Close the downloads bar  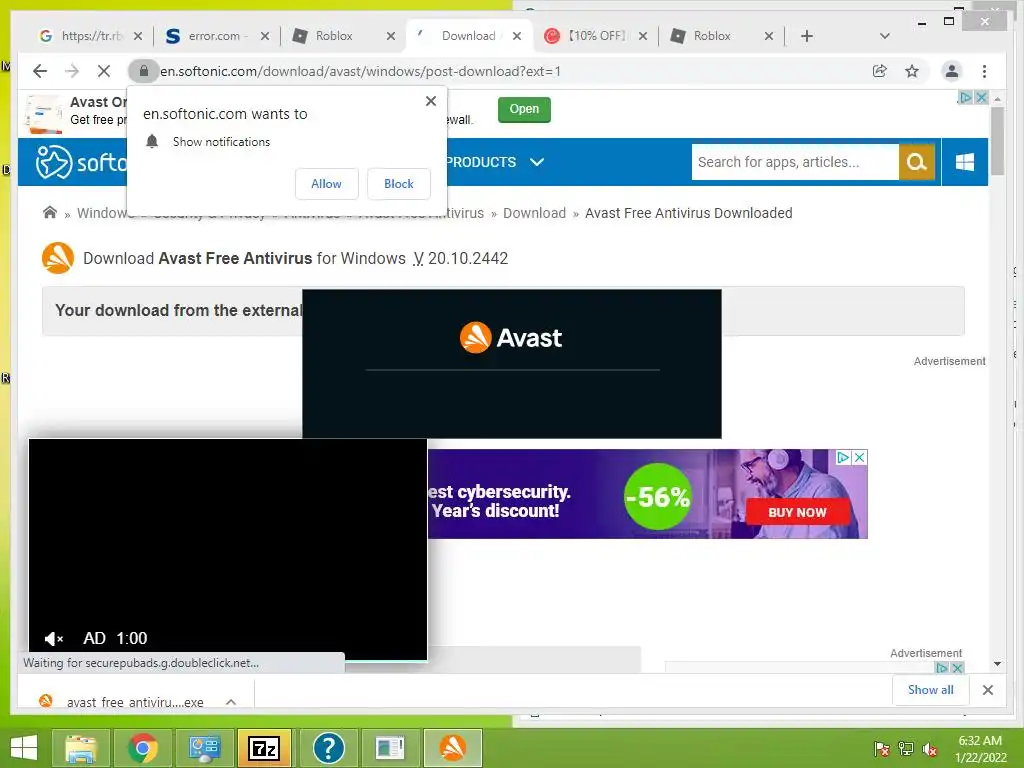[987, 690]
